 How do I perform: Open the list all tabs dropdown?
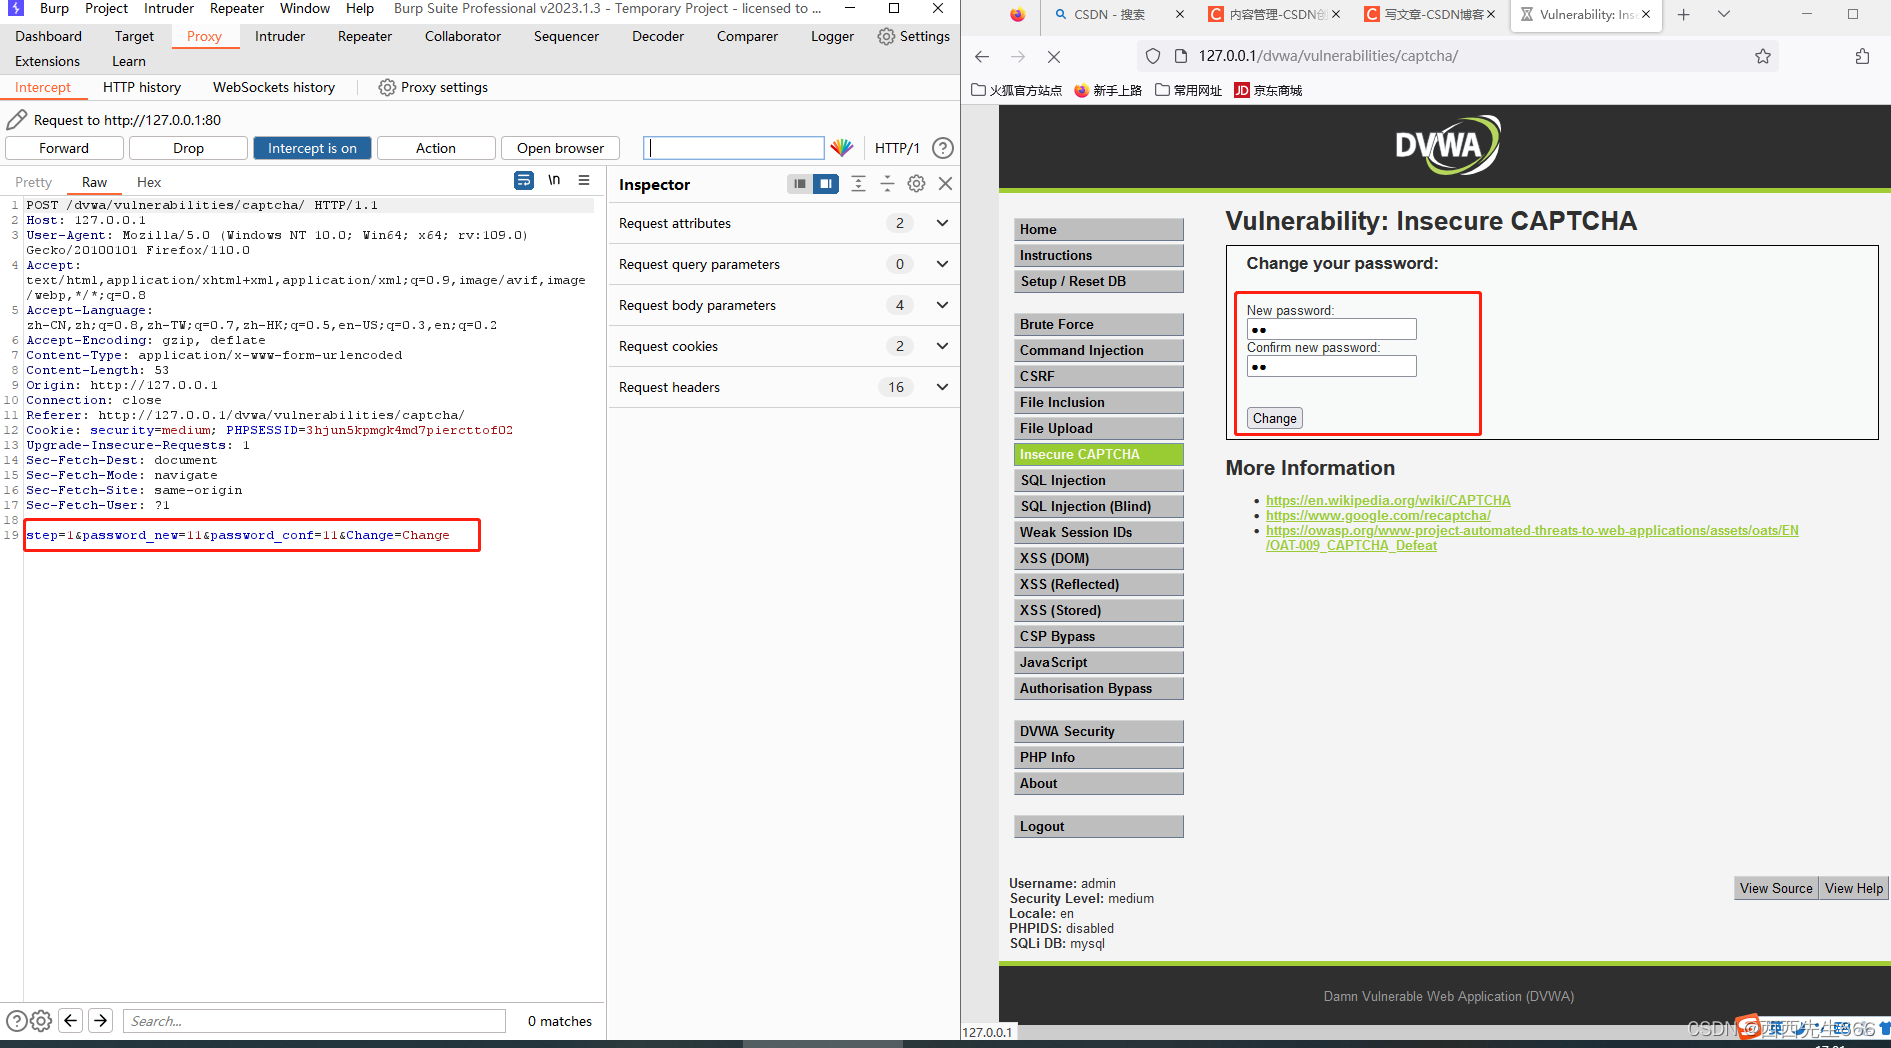click(x=1724, y=15)
